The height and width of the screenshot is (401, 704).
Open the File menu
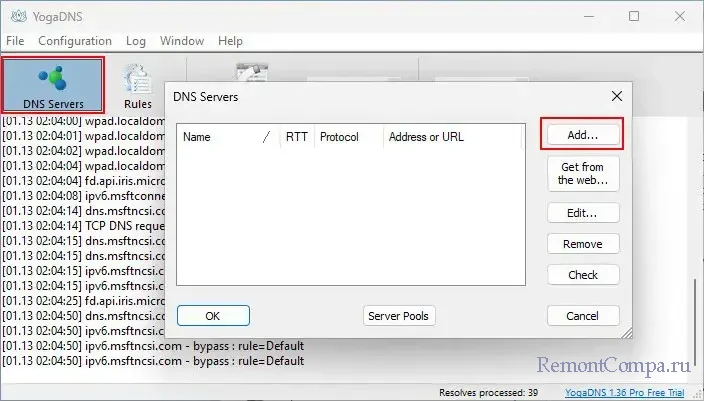(x=16, y=41)
